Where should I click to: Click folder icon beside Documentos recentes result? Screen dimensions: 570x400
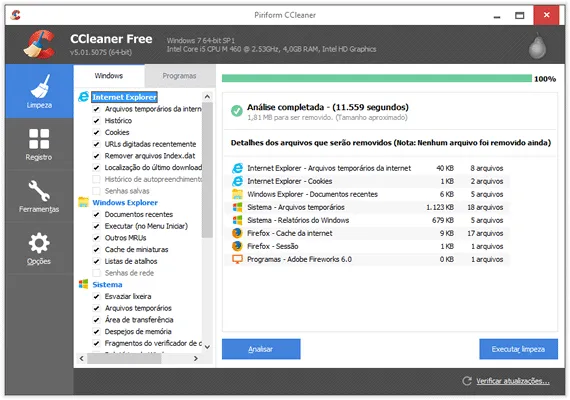click(x=237, y=194)
